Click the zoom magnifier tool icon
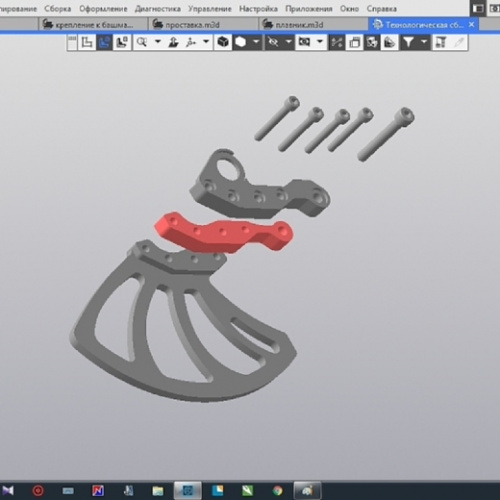This screenshot has height=500, width=500. pos(142,42)
